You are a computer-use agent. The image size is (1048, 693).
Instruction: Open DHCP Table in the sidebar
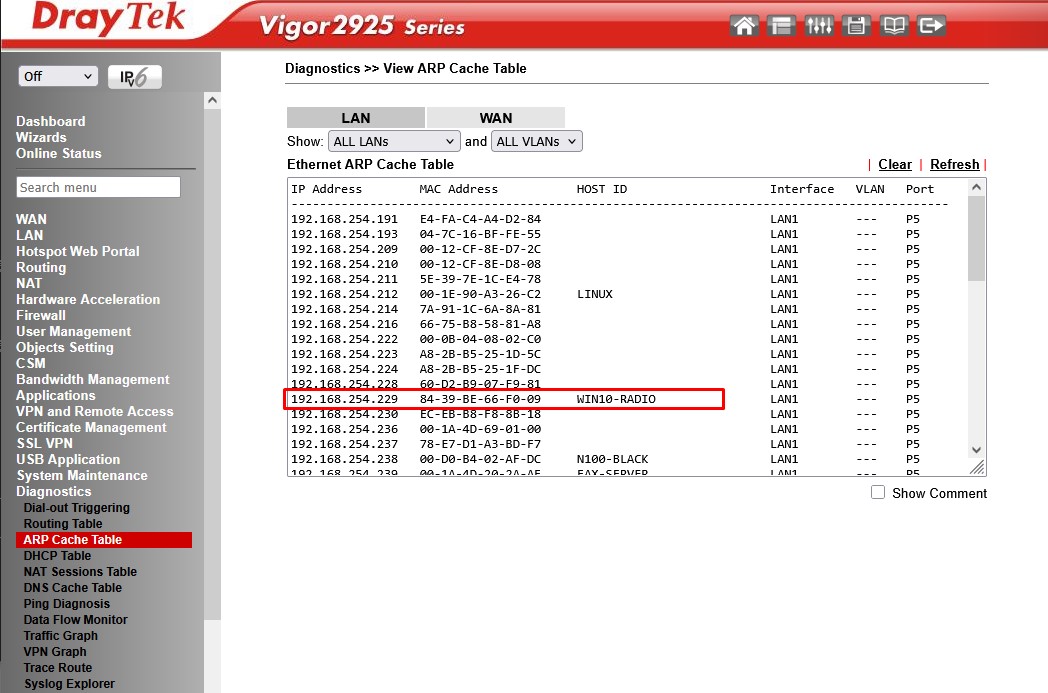point(57,556)
